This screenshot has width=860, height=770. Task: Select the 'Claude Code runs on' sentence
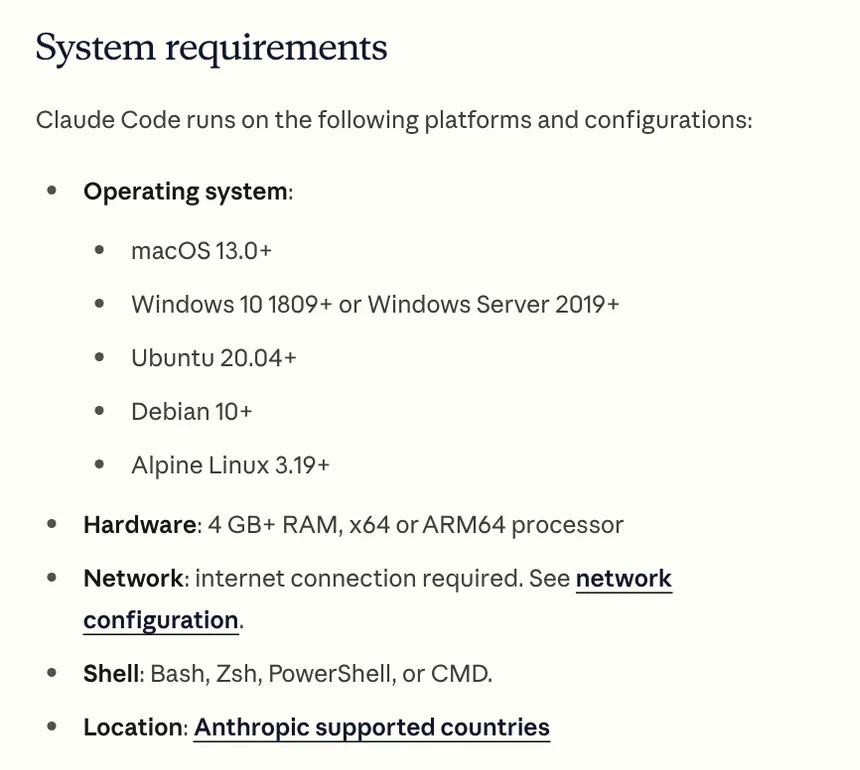(394, 120)
